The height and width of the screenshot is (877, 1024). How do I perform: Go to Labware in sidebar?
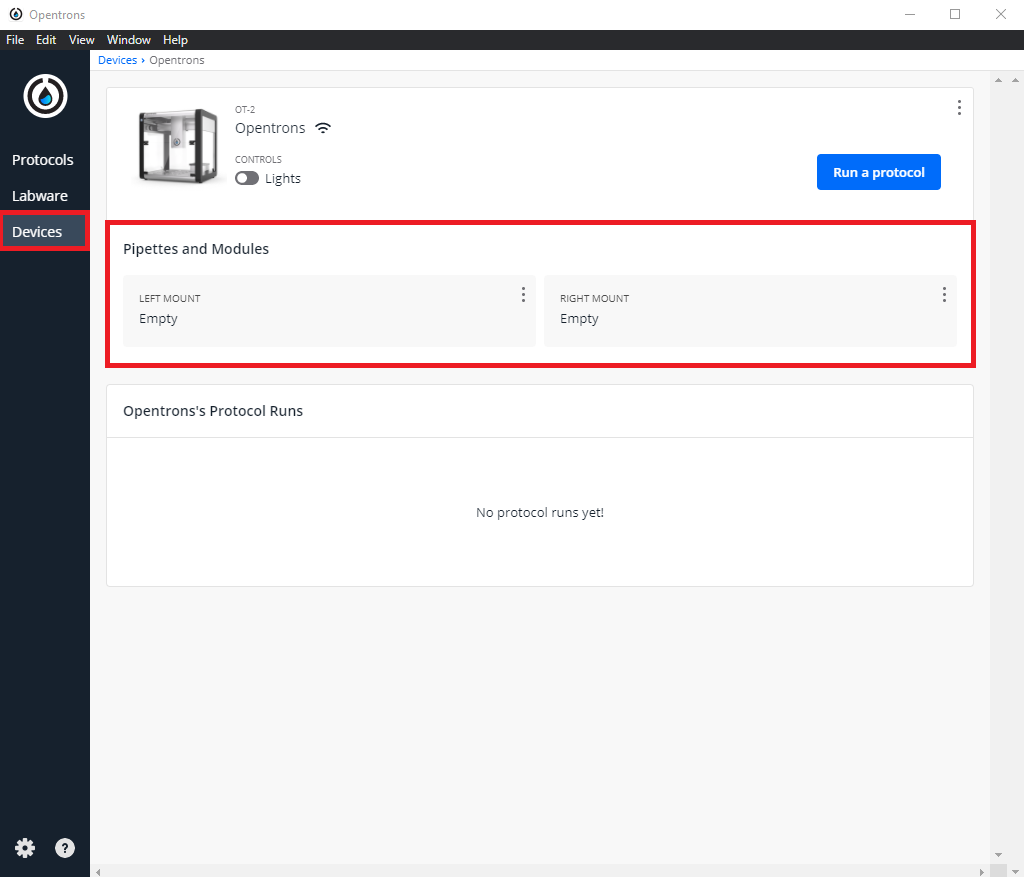[40, 196]
